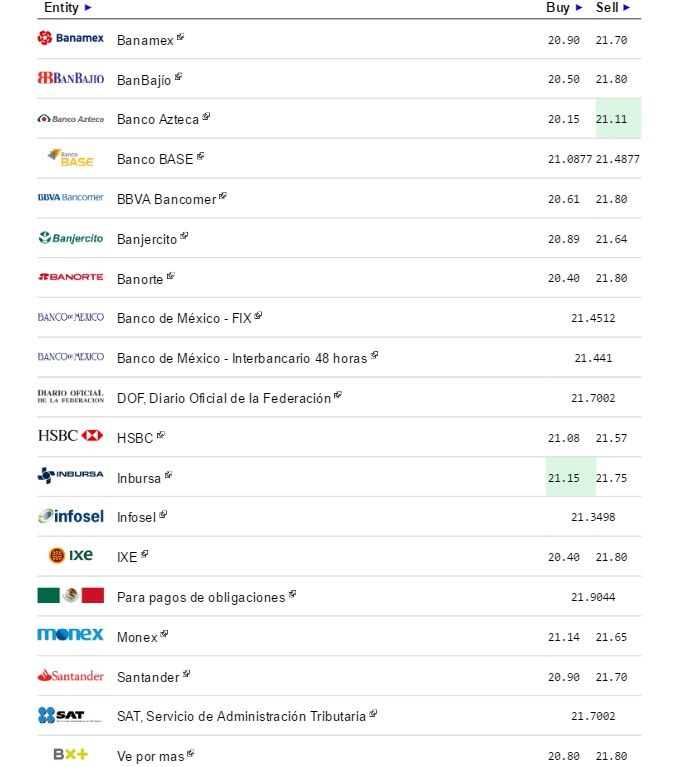Click the Banamex bank logo
Image resolution: width=679 pixels, height=767 pixels.
70,38
